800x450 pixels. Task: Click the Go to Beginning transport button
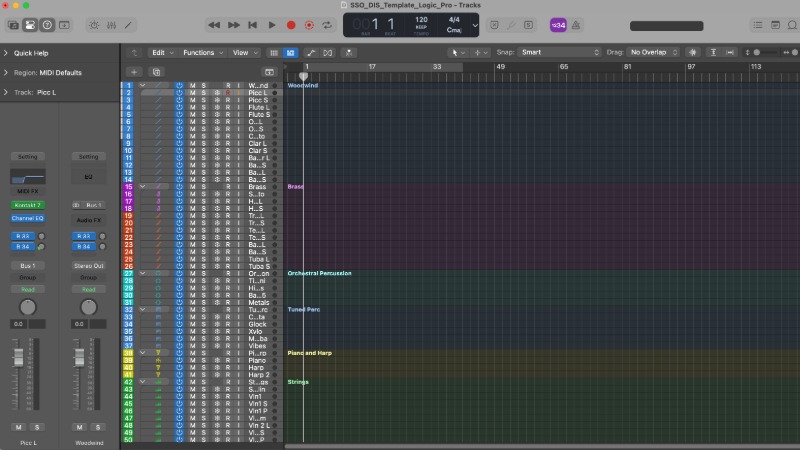pyautogui.click(x=253, y=24)
